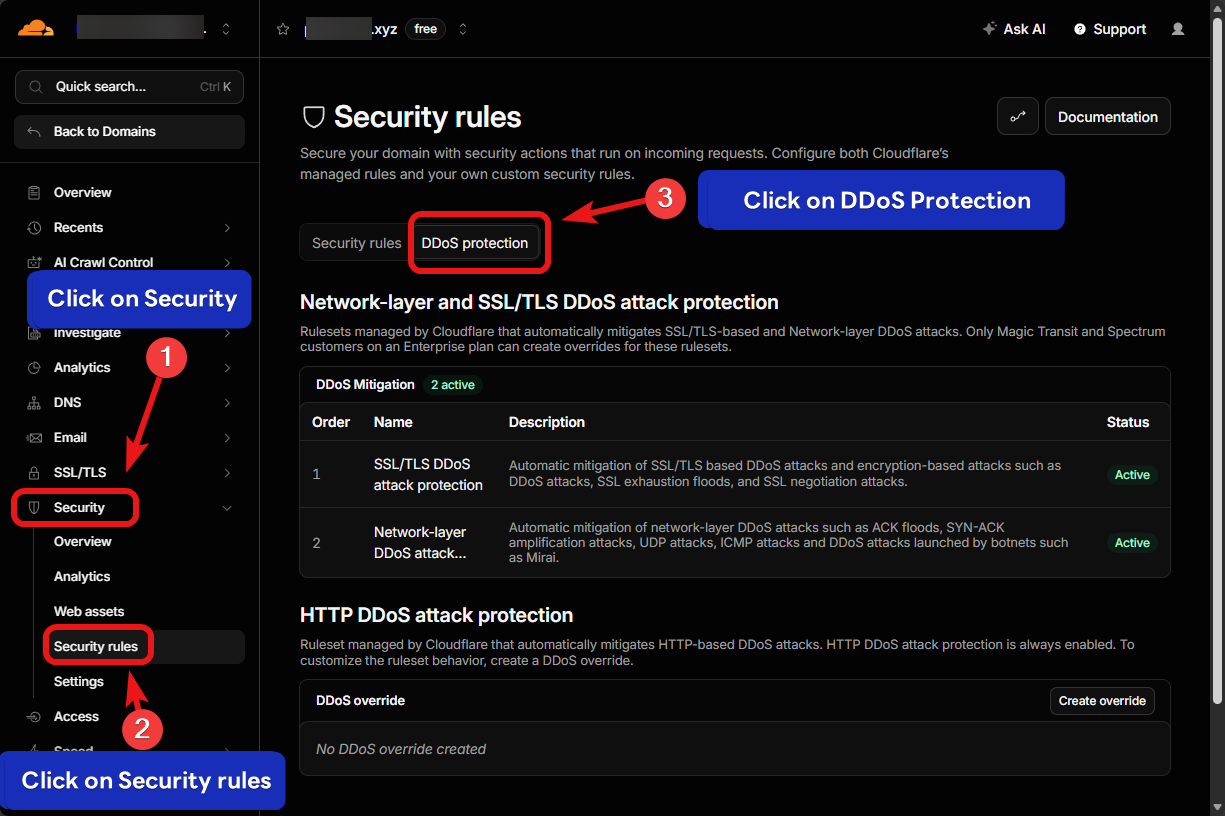1225x816 pixels.
Task: Open the domain selector dropdown arrows
Action: coord(462,29)
